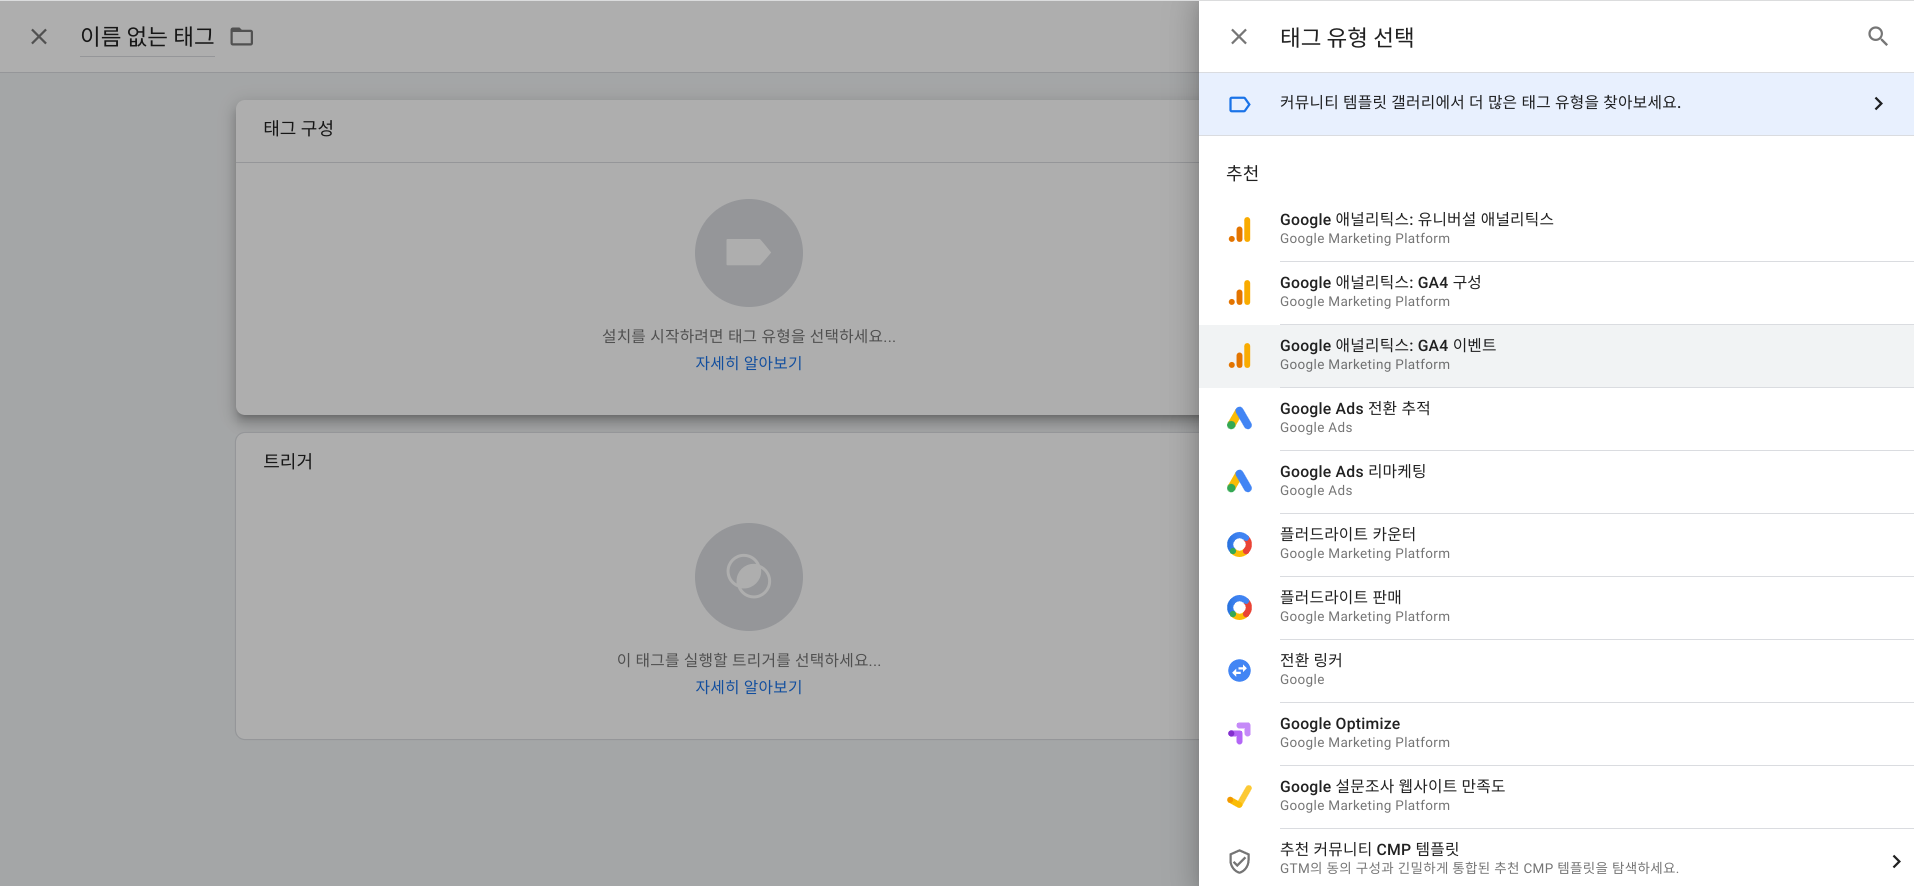Click Google 설문조사 checkmark icon
This screenshot has width=1914, height=886.
click(1239, 797)
